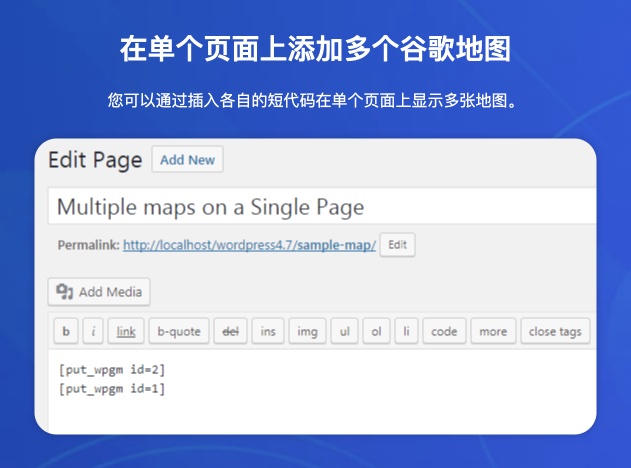Open the localhost sample-map permalink
The width and height of the screenshot is (631, 468).
(x=250, y=245)
